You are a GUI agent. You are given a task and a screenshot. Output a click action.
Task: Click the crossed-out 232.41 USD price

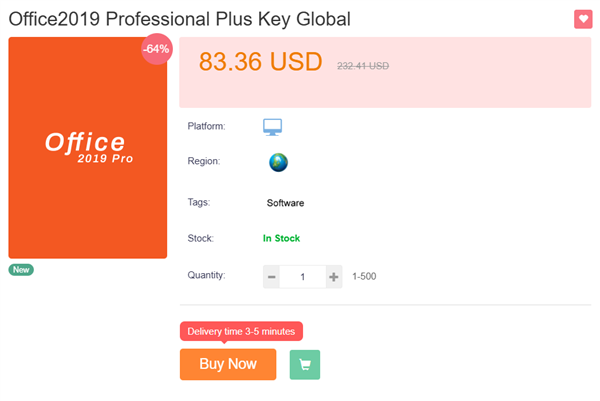tap(363, 66)
